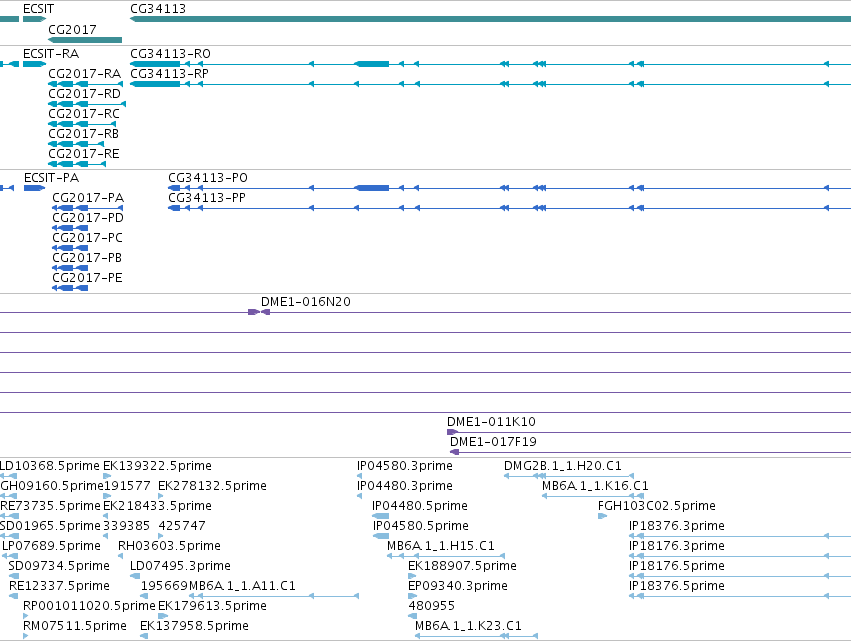Select EST EK218433.5prime
Screen dimensions: 851x641
pos(157,506)
